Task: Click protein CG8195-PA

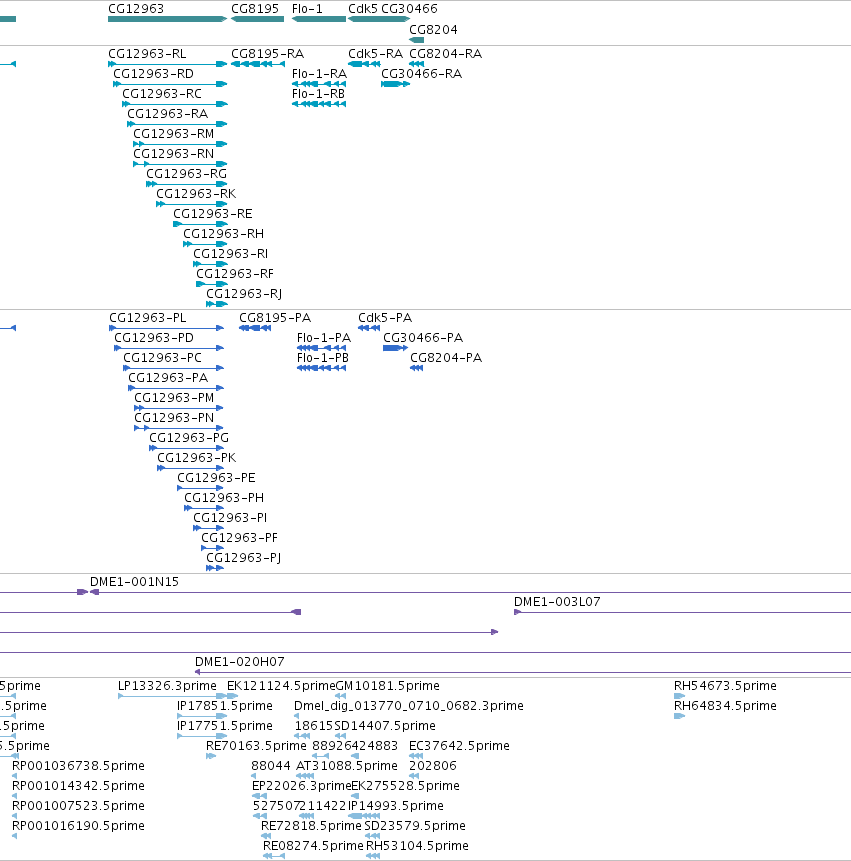Action: coord(255,328)
